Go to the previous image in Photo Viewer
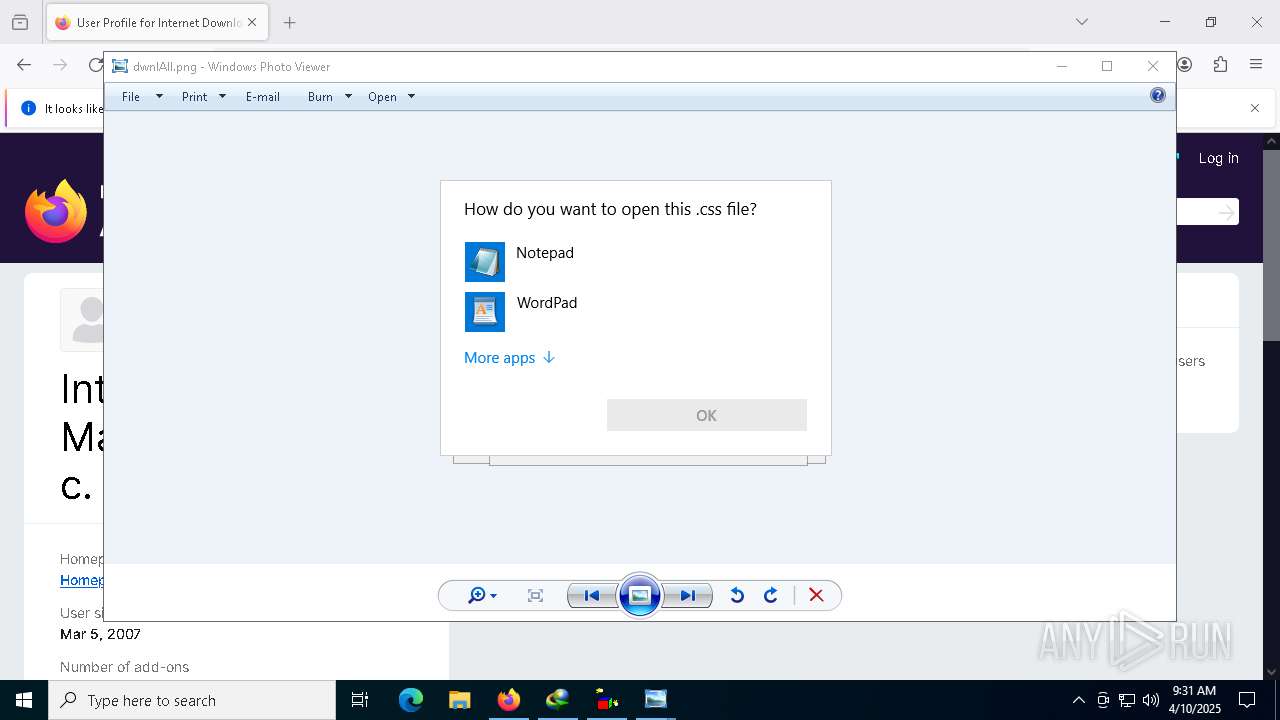 coord(591,595)
